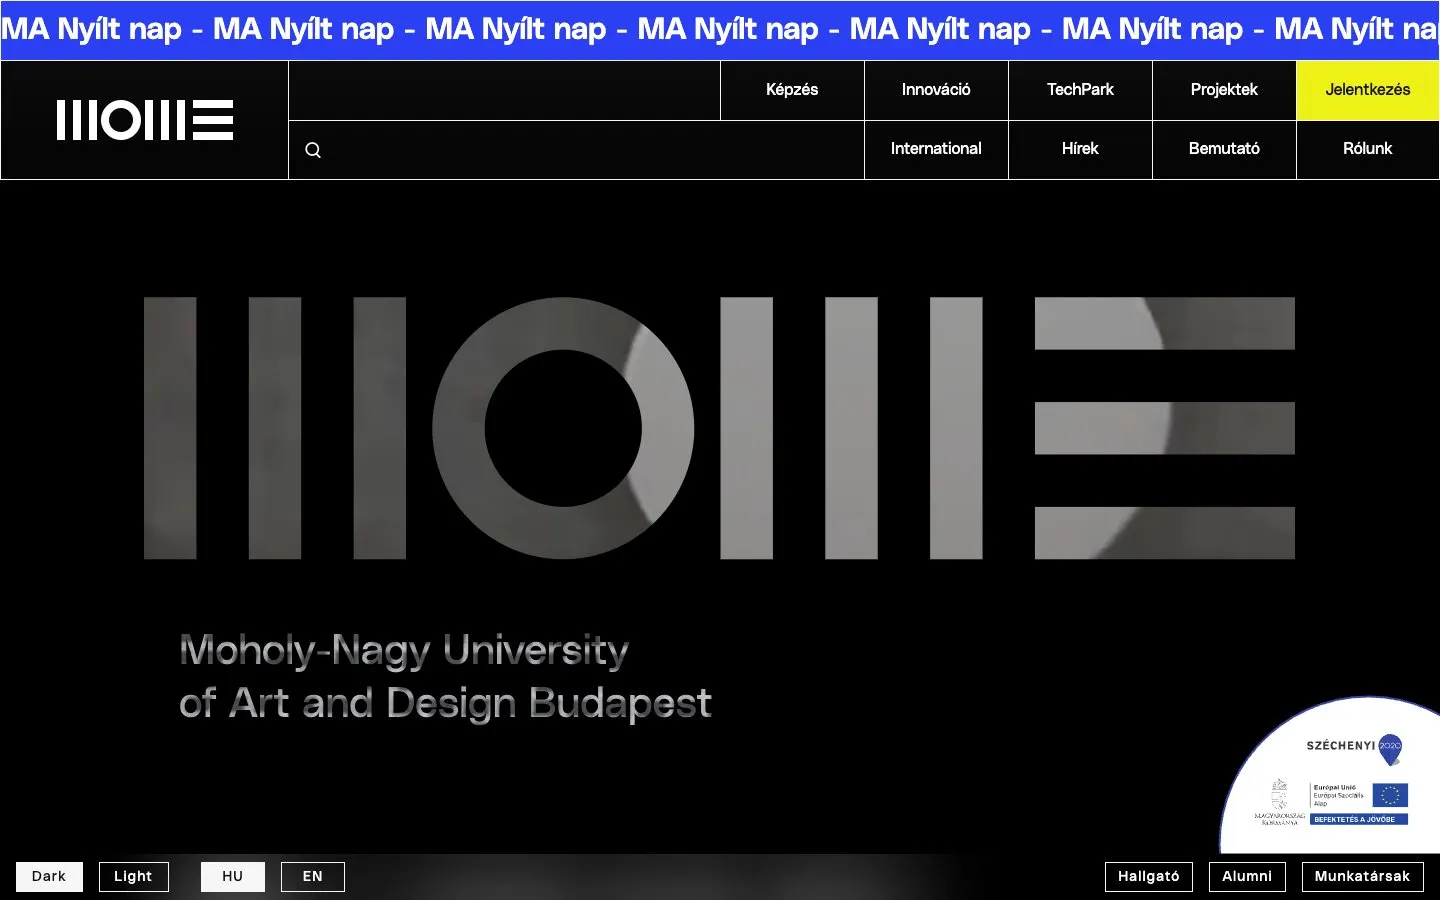
Task: Open the Innováció menu
Action: 936,90
